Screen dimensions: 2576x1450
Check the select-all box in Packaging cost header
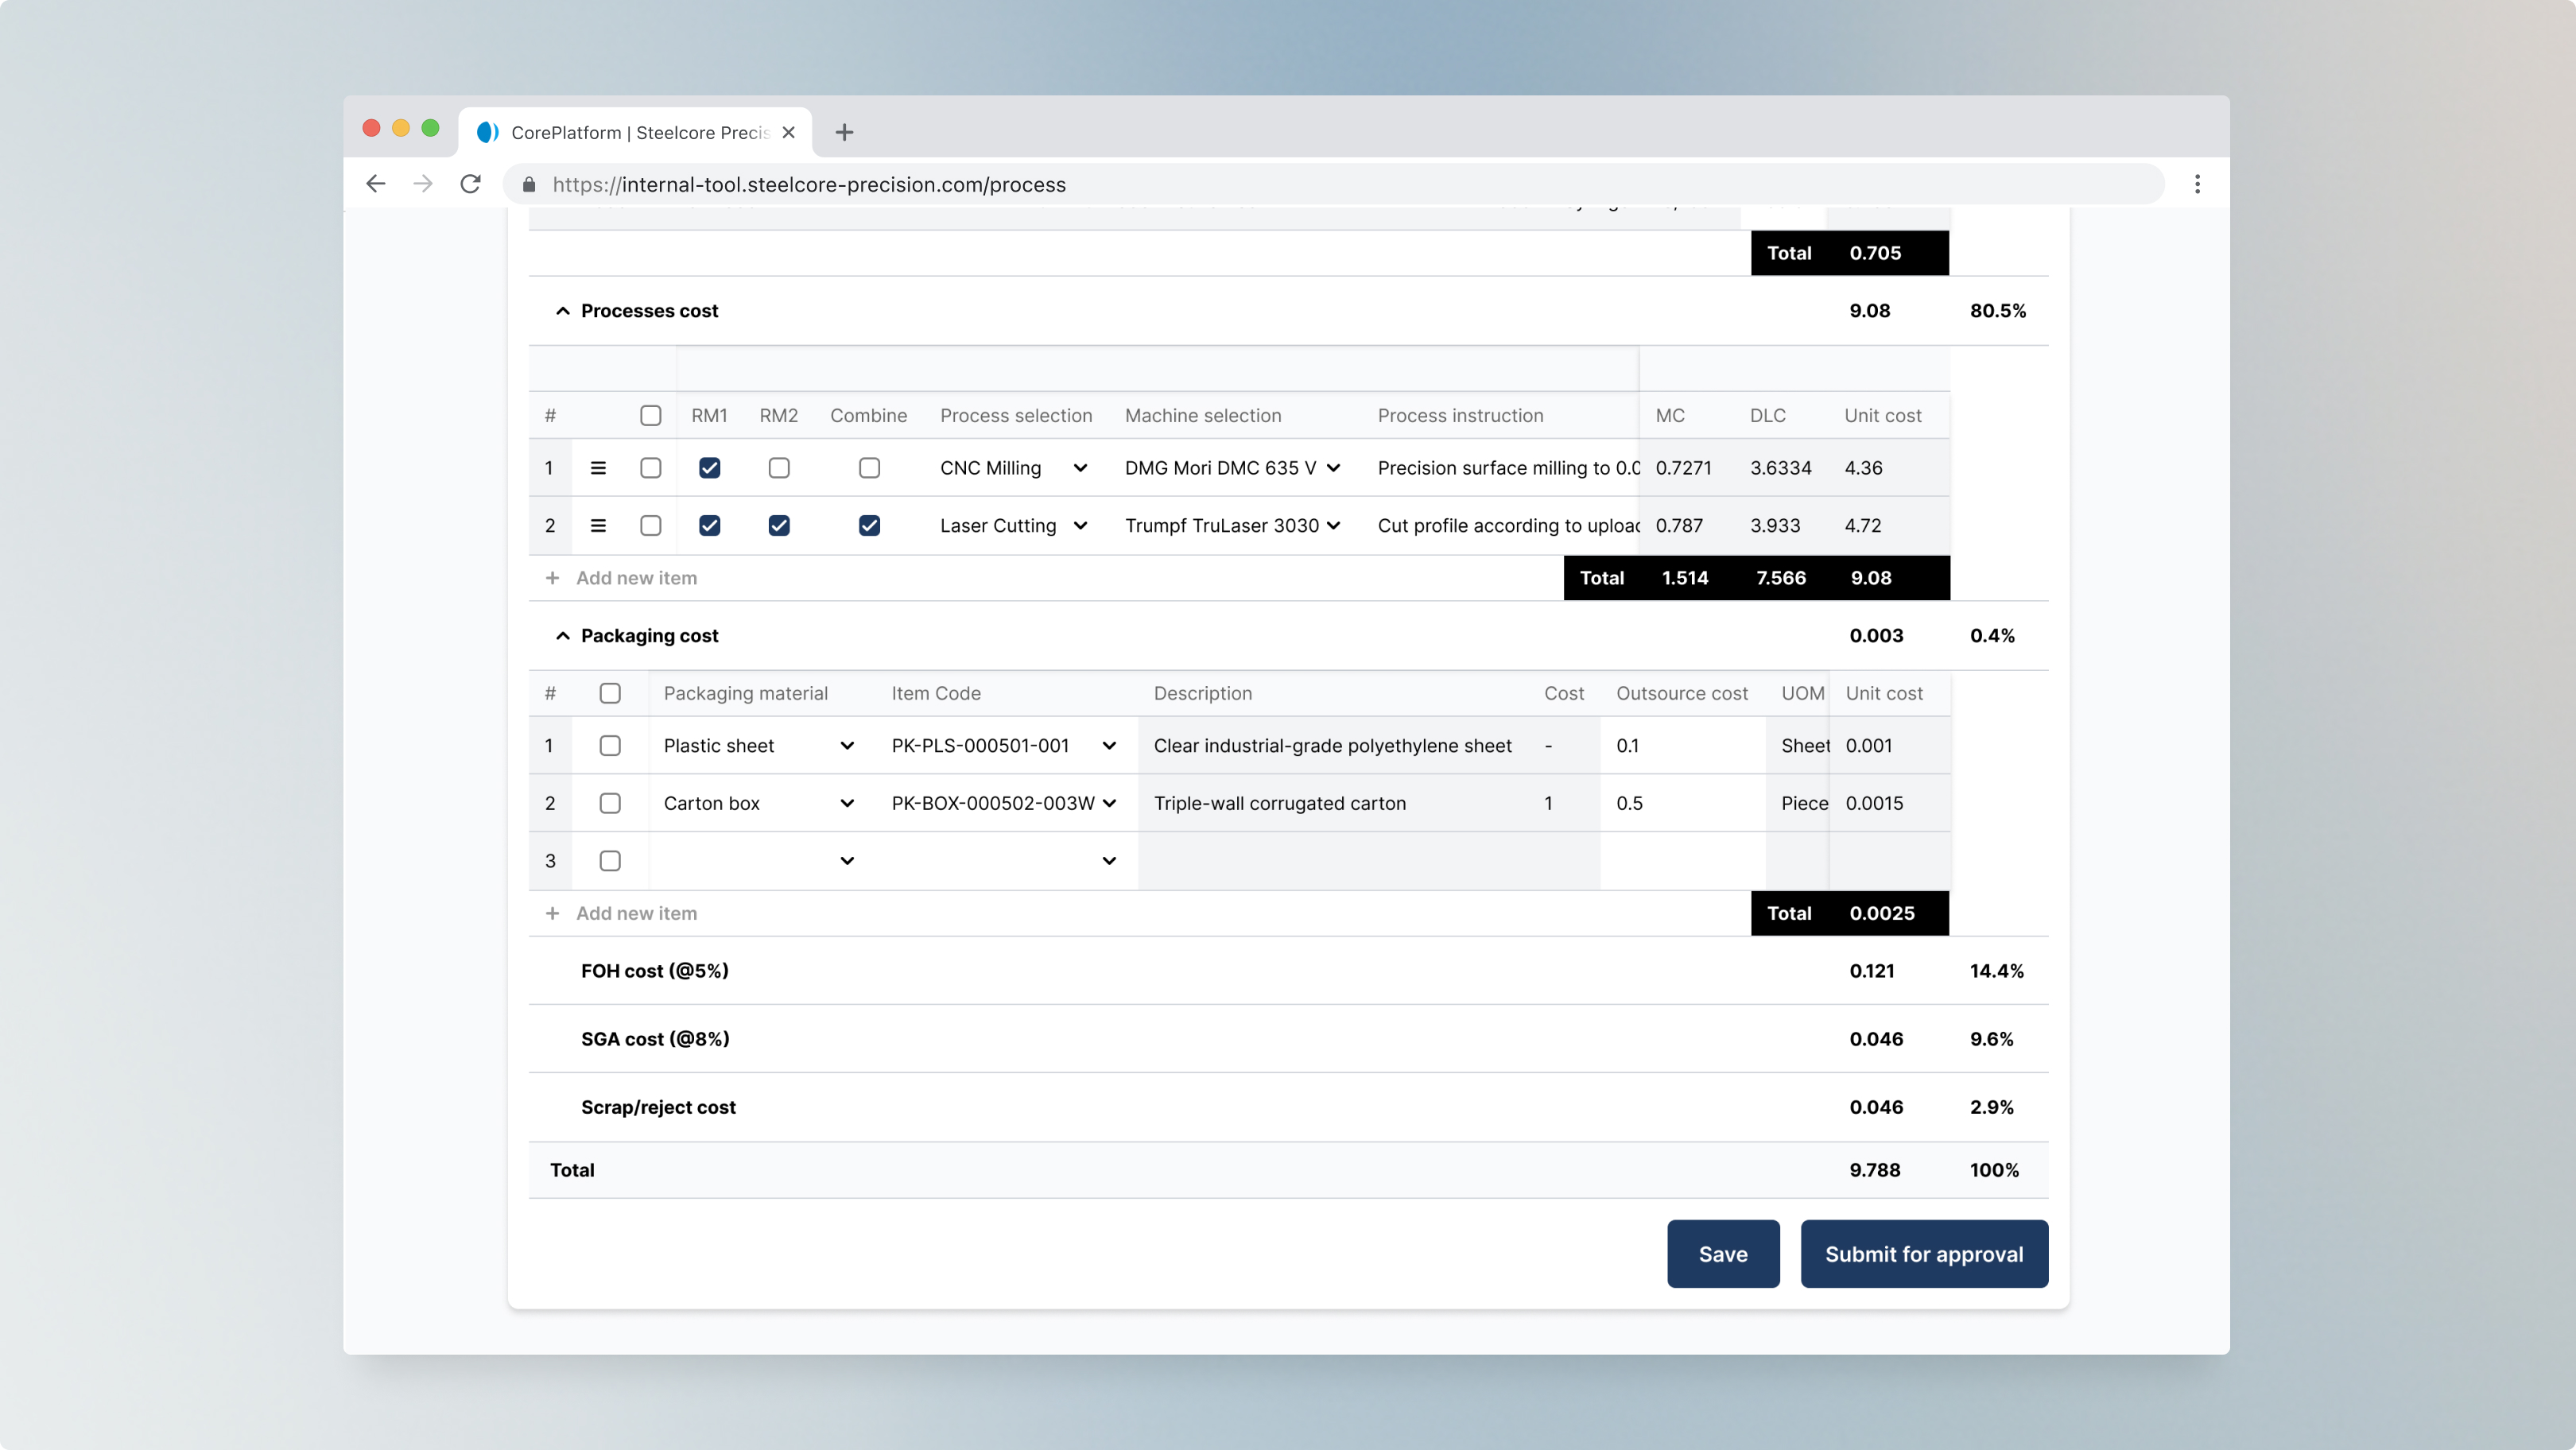[610, 692]
